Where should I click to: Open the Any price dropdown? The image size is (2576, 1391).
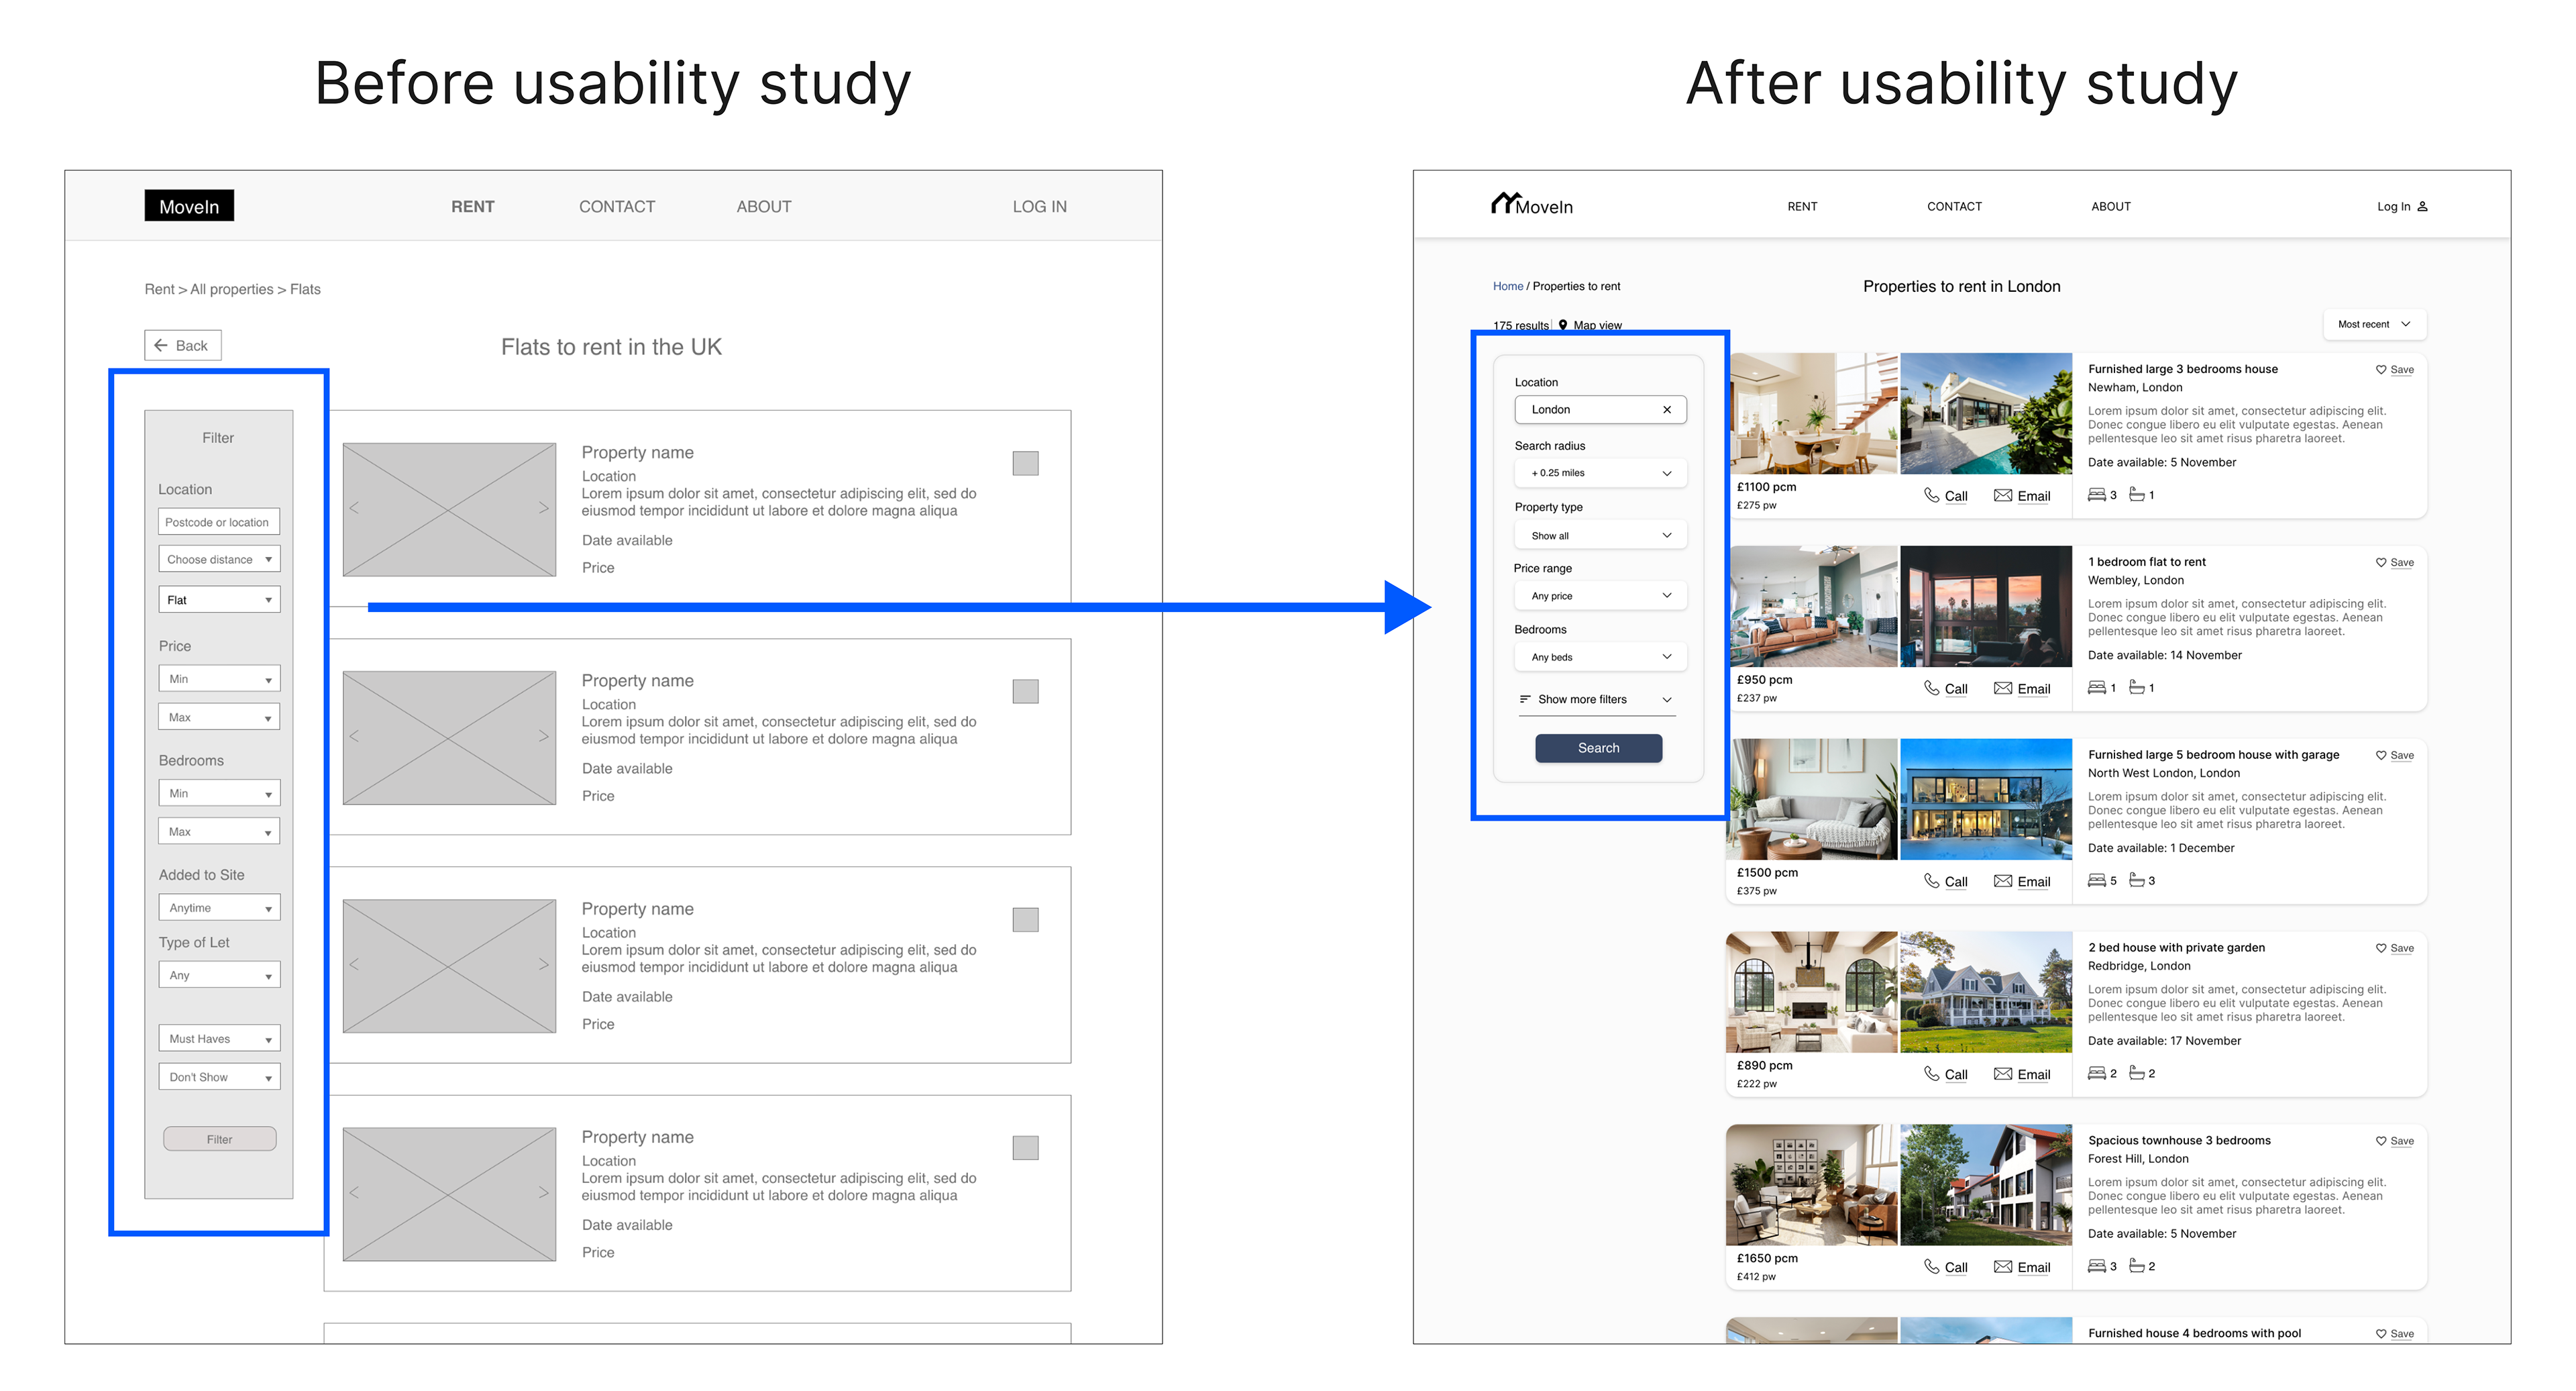[1600, 596]
